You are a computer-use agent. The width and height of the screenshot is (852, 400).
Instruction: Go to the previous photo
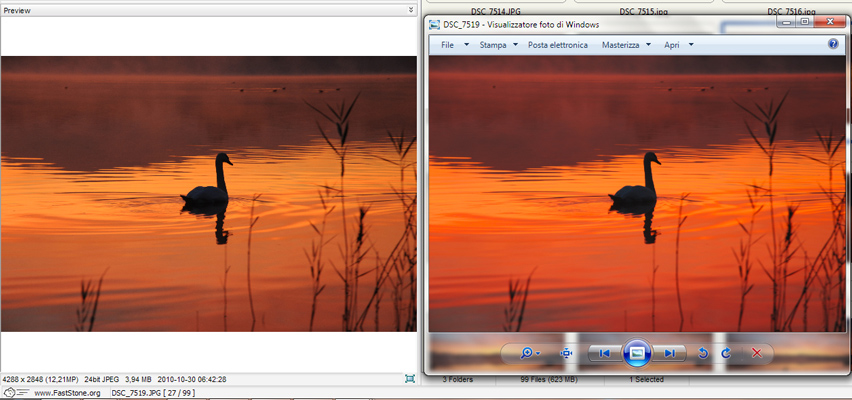601,353
